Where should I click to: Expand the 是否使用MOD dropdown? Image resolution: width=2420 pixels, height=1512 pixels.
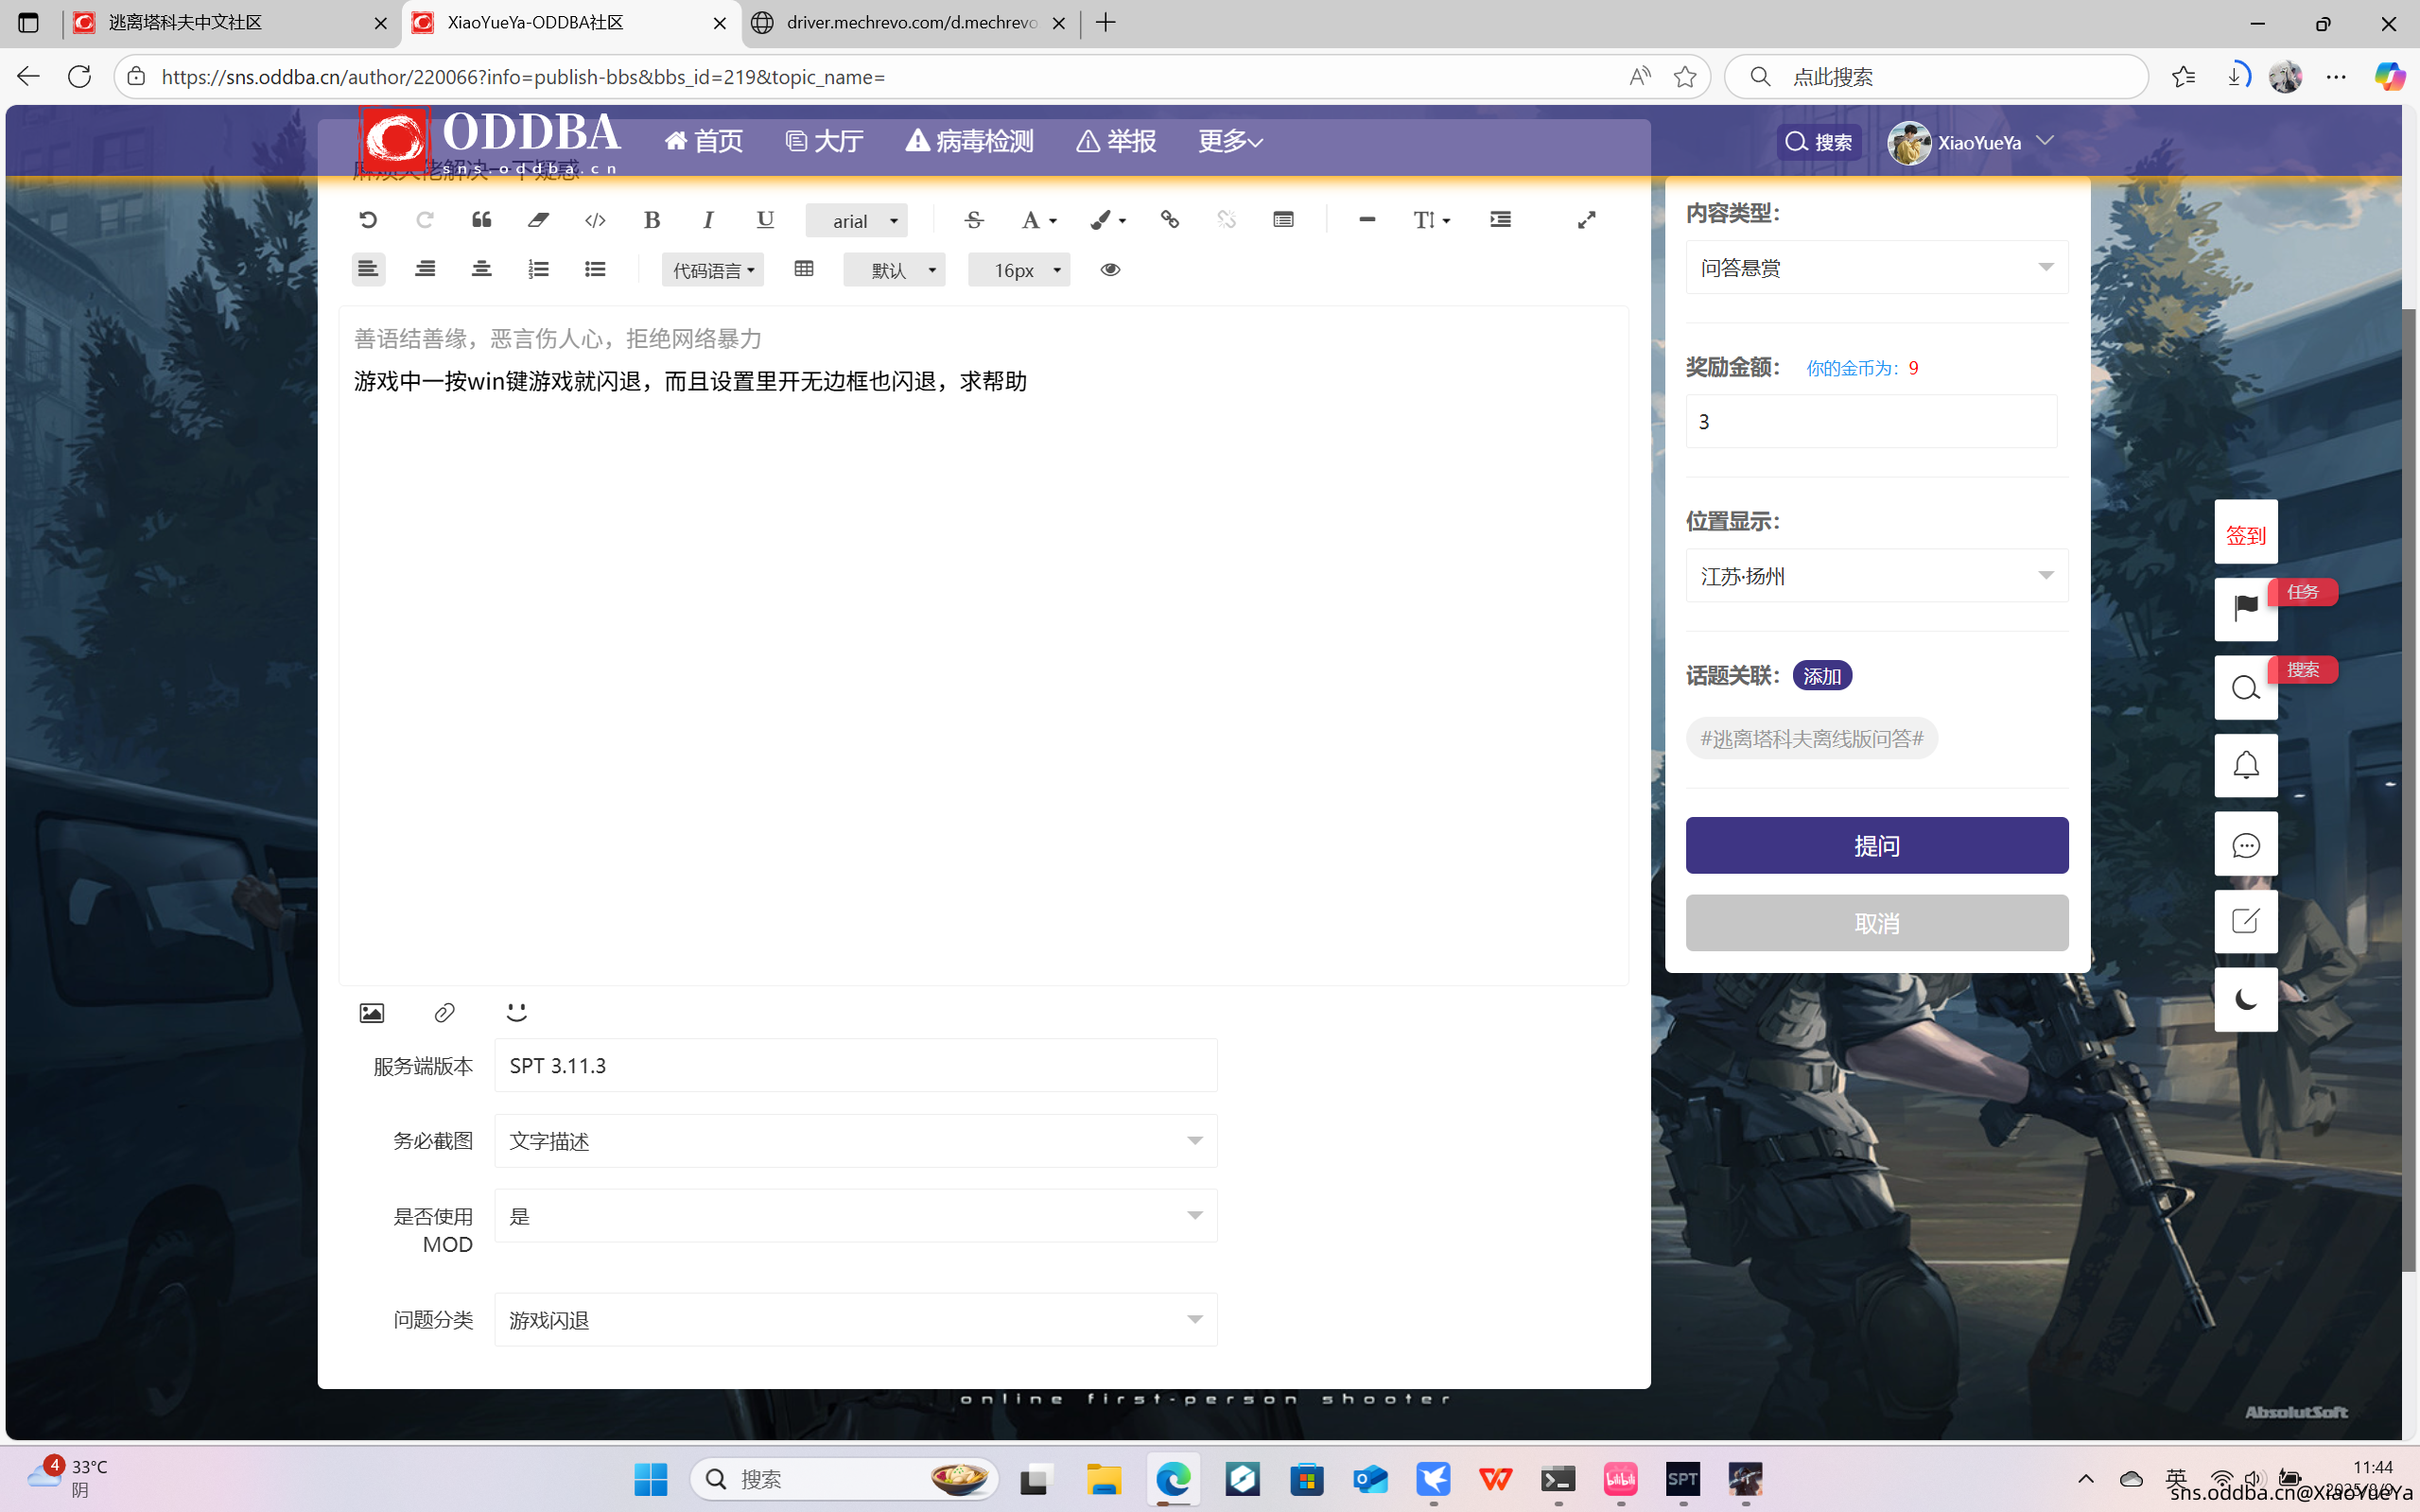[x=856, y=1216]
